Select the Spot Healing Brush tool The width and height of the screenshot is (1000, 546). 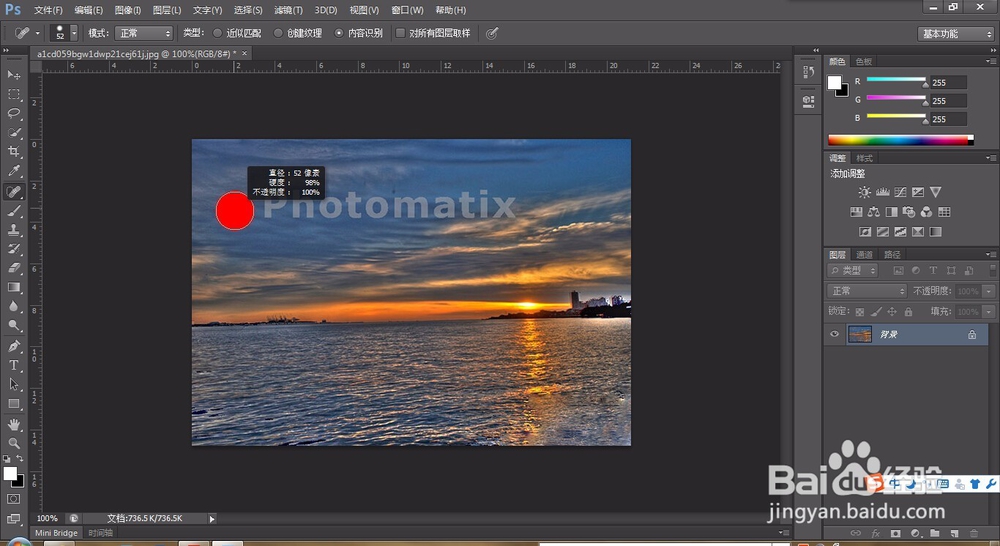pos(13,191)
